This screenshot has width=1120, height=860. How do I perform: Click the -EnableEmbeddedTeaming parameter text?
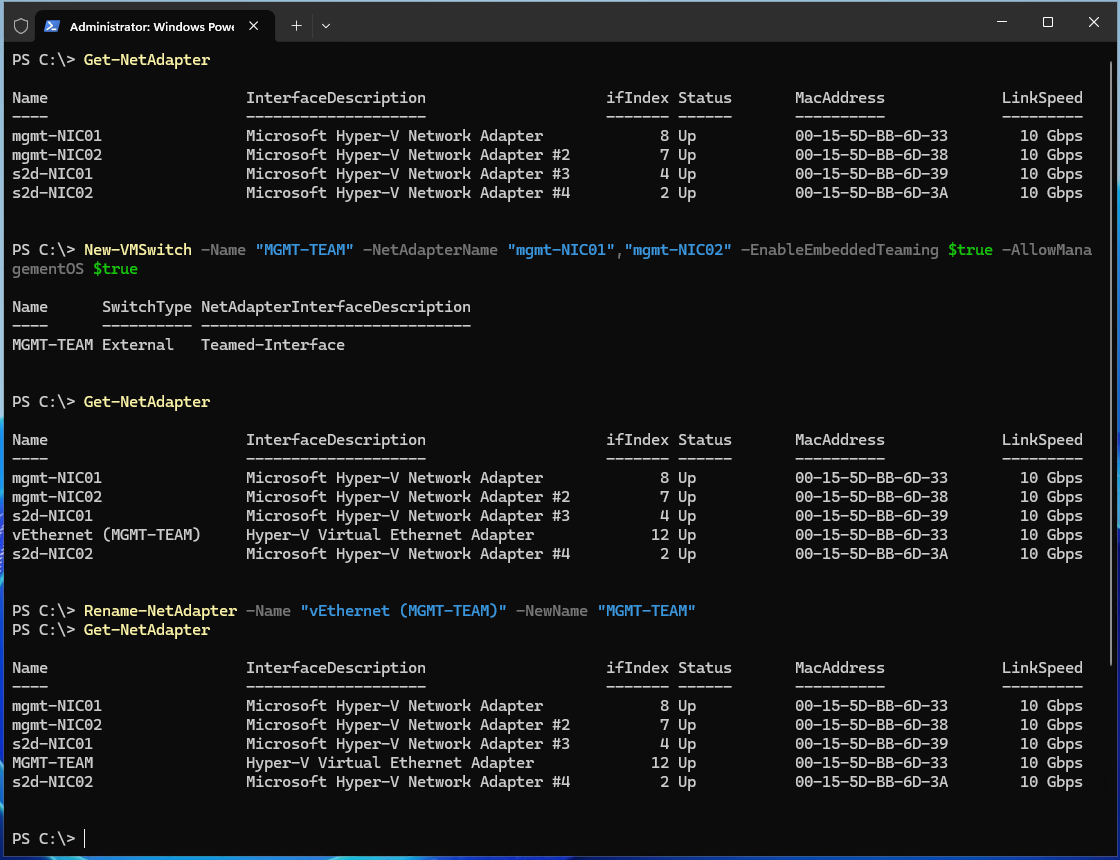[840, 250]
